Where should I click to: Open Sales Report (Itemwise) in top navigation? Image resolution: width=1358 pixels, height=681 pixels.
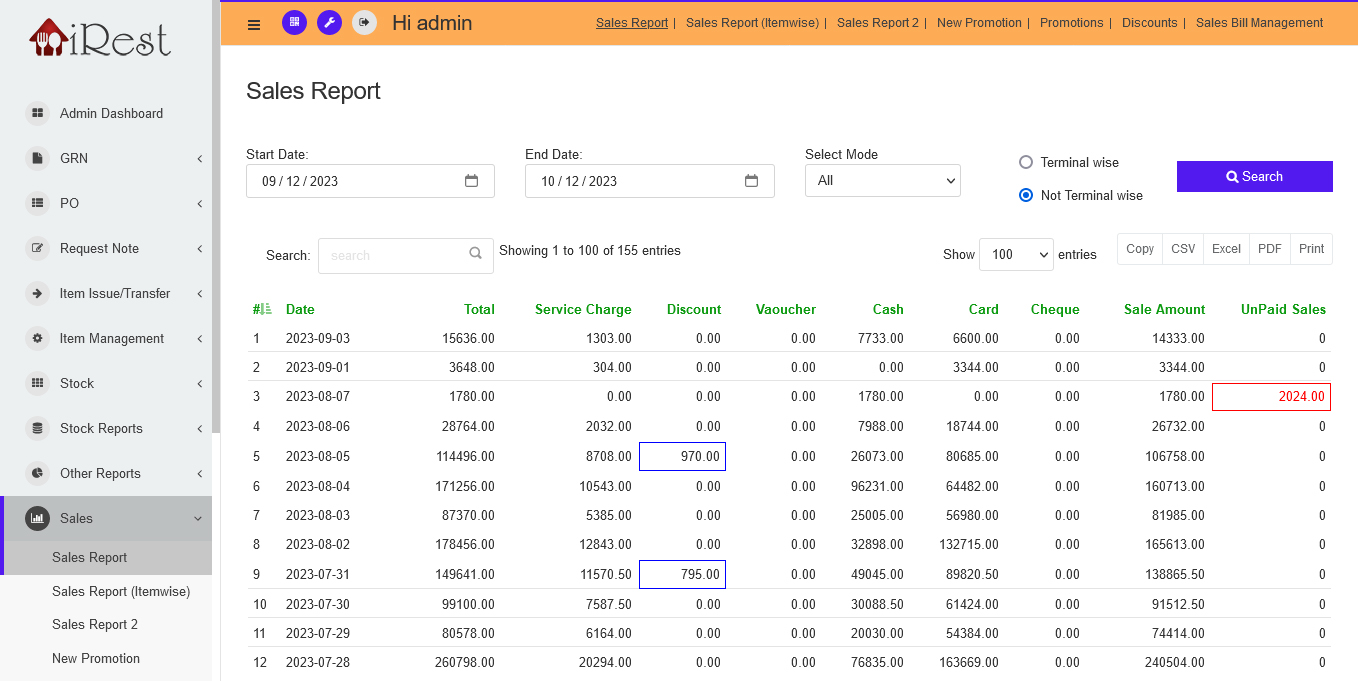coord(752,23)
